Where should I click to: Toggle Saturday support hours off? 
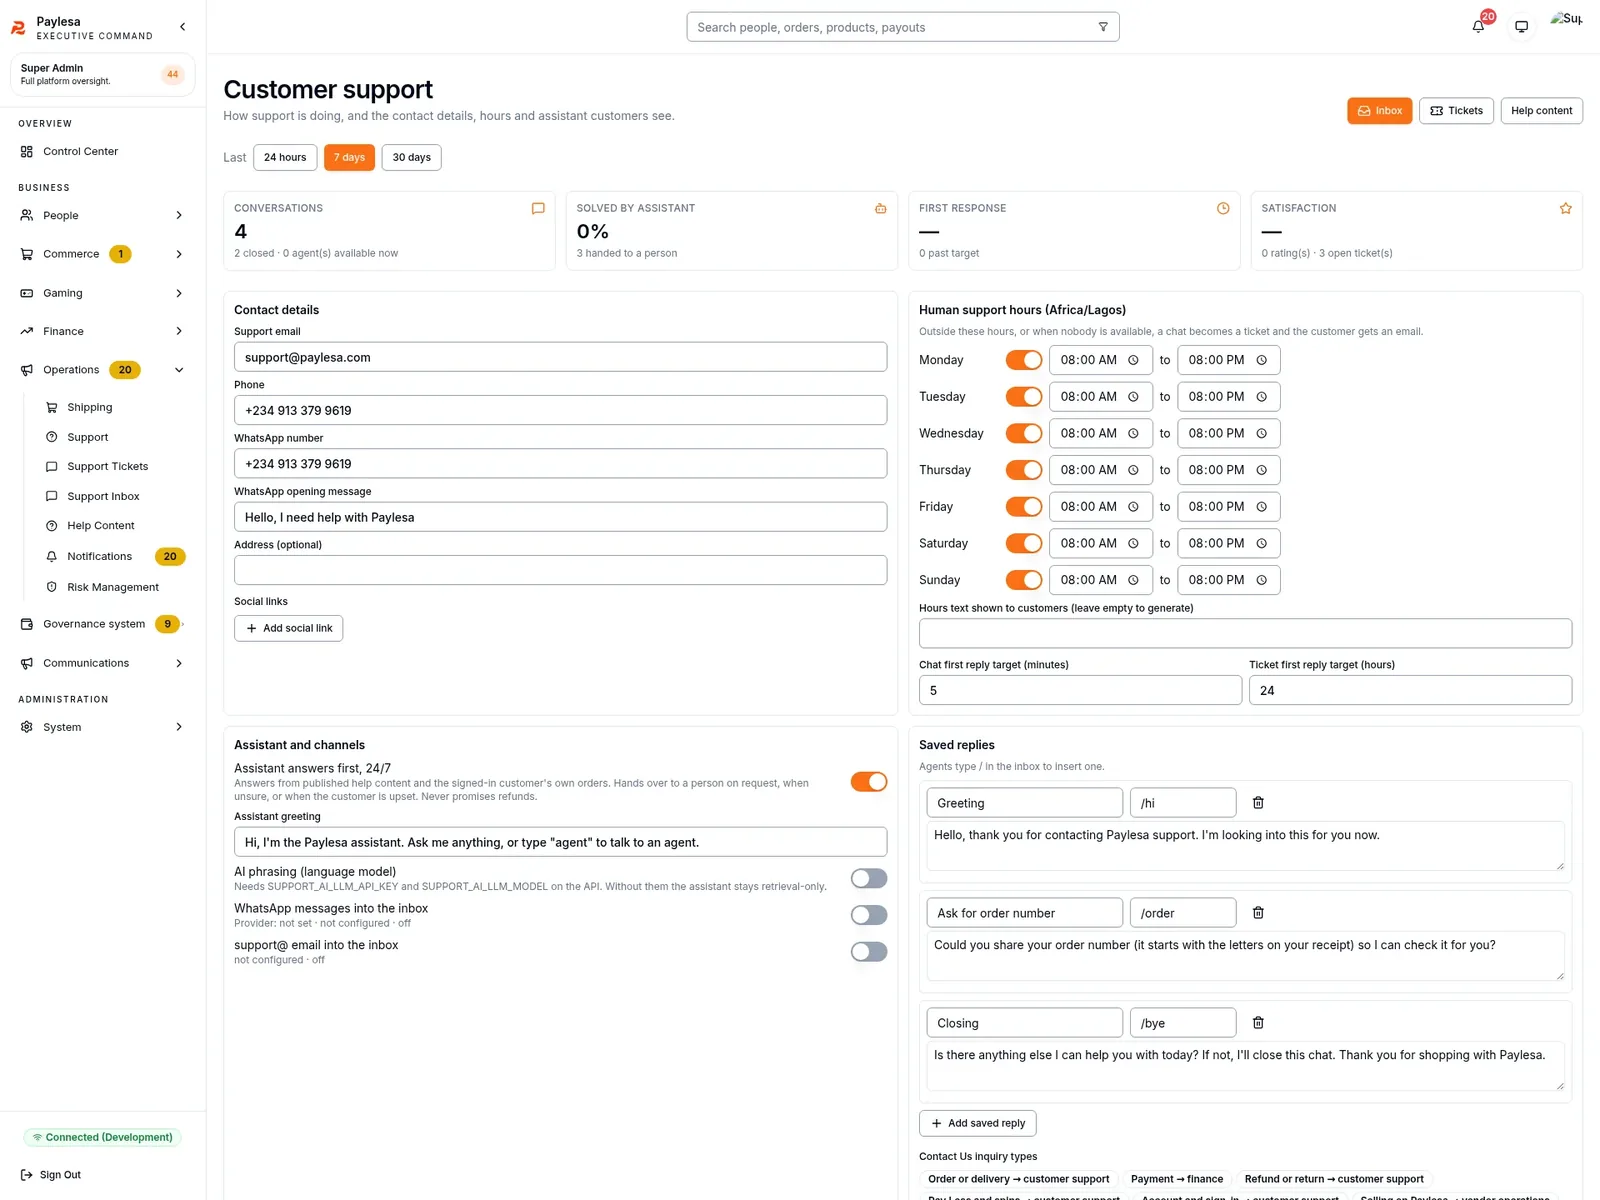(x=1024, y=543)
